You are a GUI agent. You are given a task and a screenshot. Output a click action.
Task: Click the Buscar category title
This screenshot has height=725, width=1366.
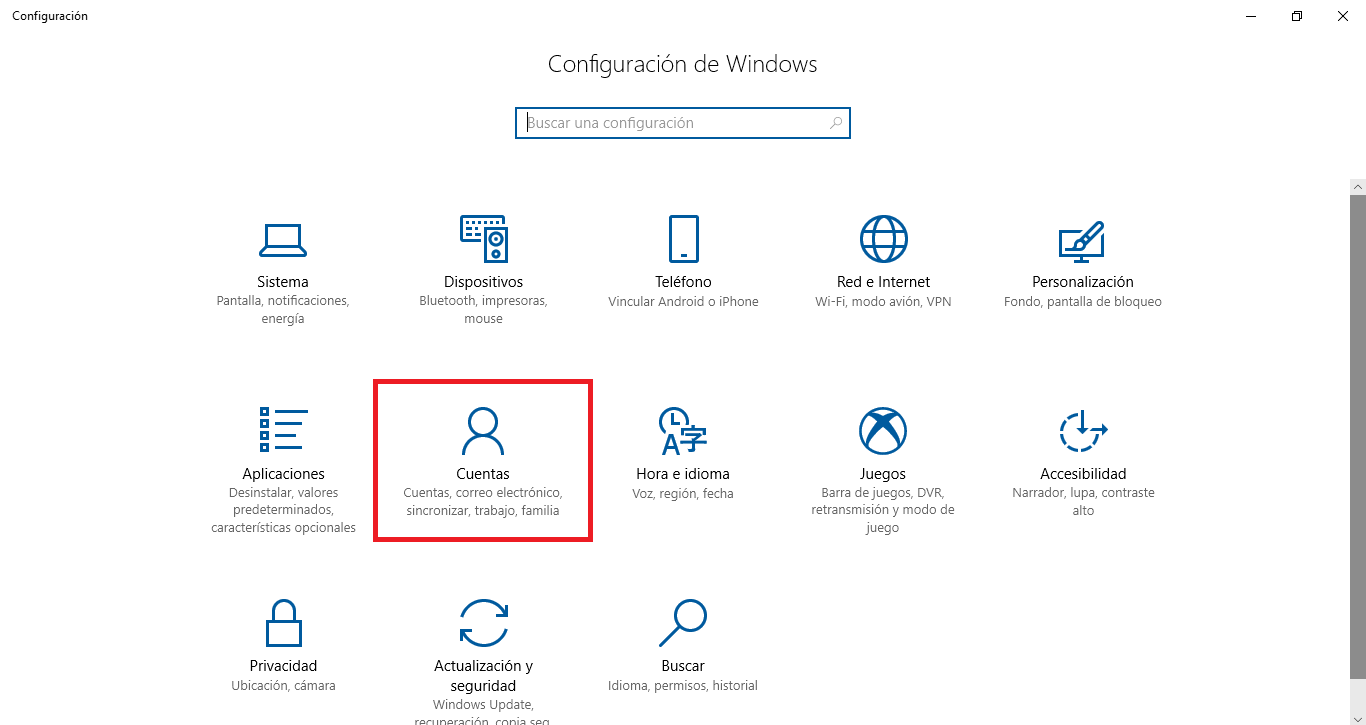[x=683, y=666]
